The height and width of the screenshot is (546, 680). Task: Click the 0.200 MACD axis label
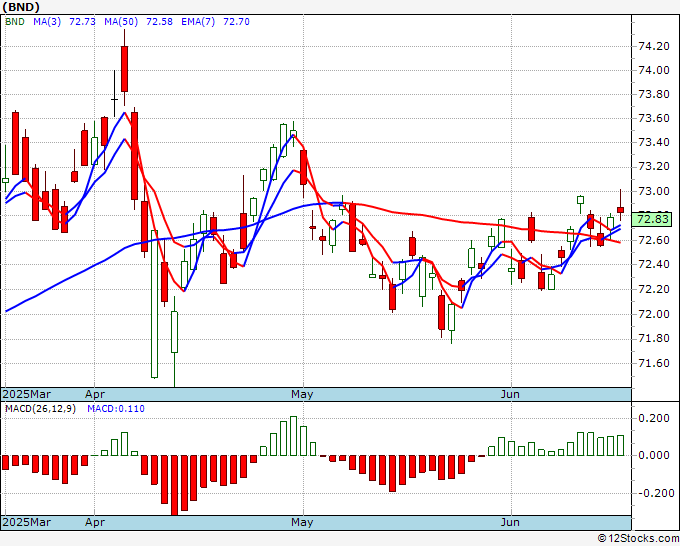pos(654,418)
